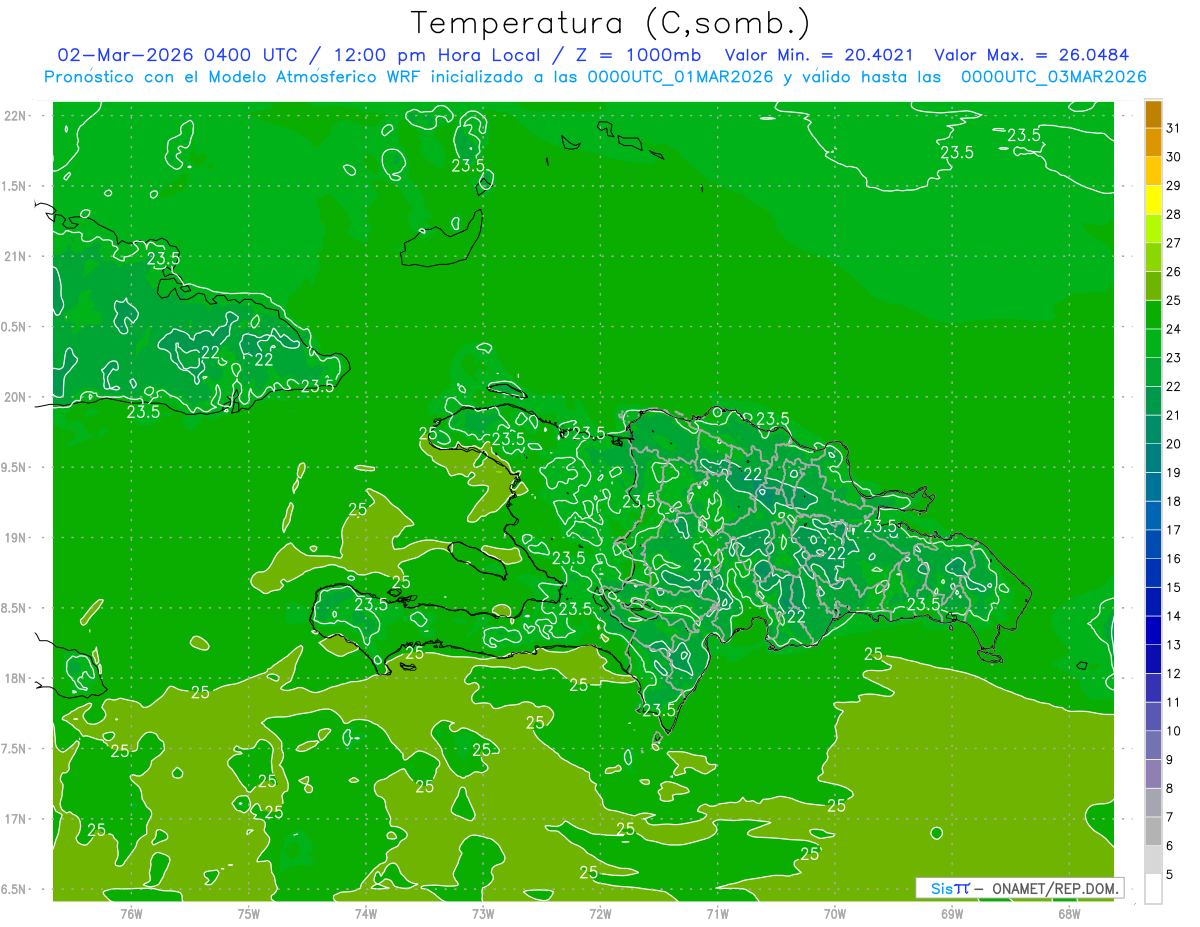
Task: Click the '21N' latitude label
Action: [x=17, y=256]
